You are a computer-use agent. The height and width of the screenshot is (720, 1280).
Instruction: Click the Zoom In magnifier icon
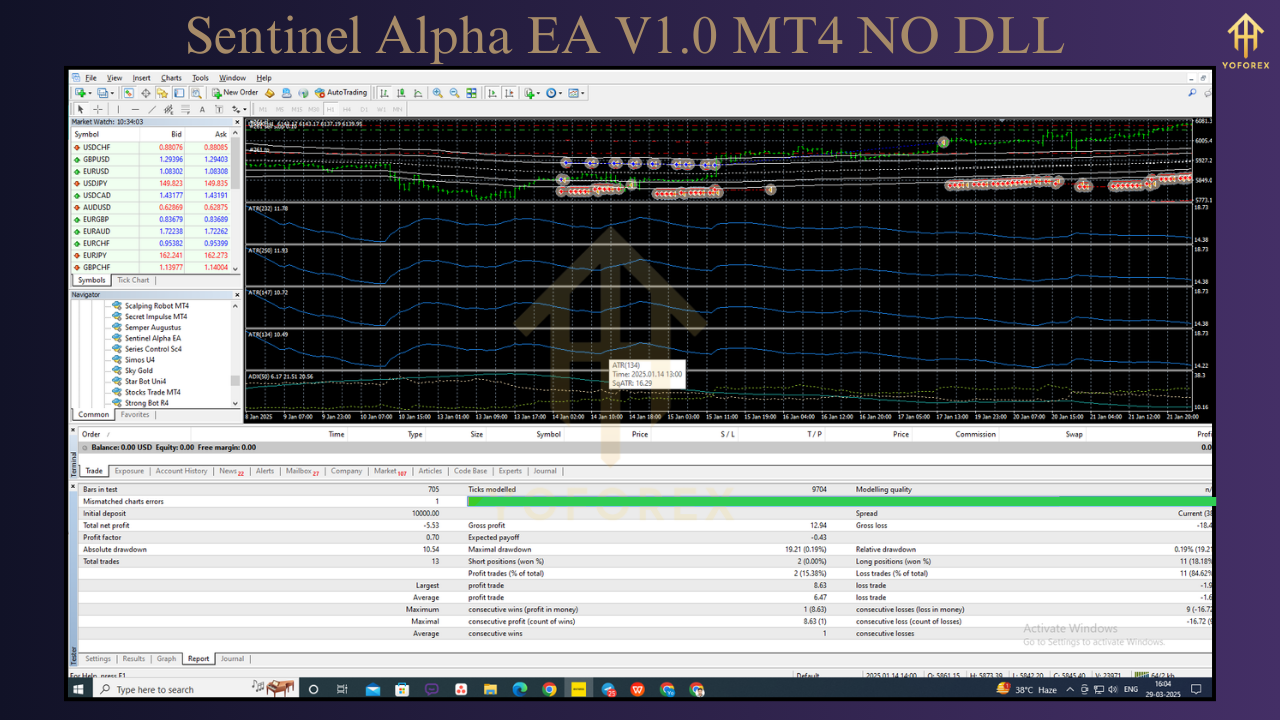point(438,93)
